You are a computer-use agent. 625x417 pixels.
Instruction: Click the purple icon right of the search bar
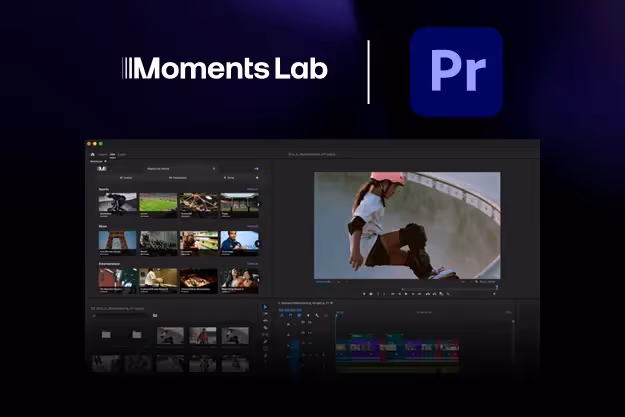256,169
